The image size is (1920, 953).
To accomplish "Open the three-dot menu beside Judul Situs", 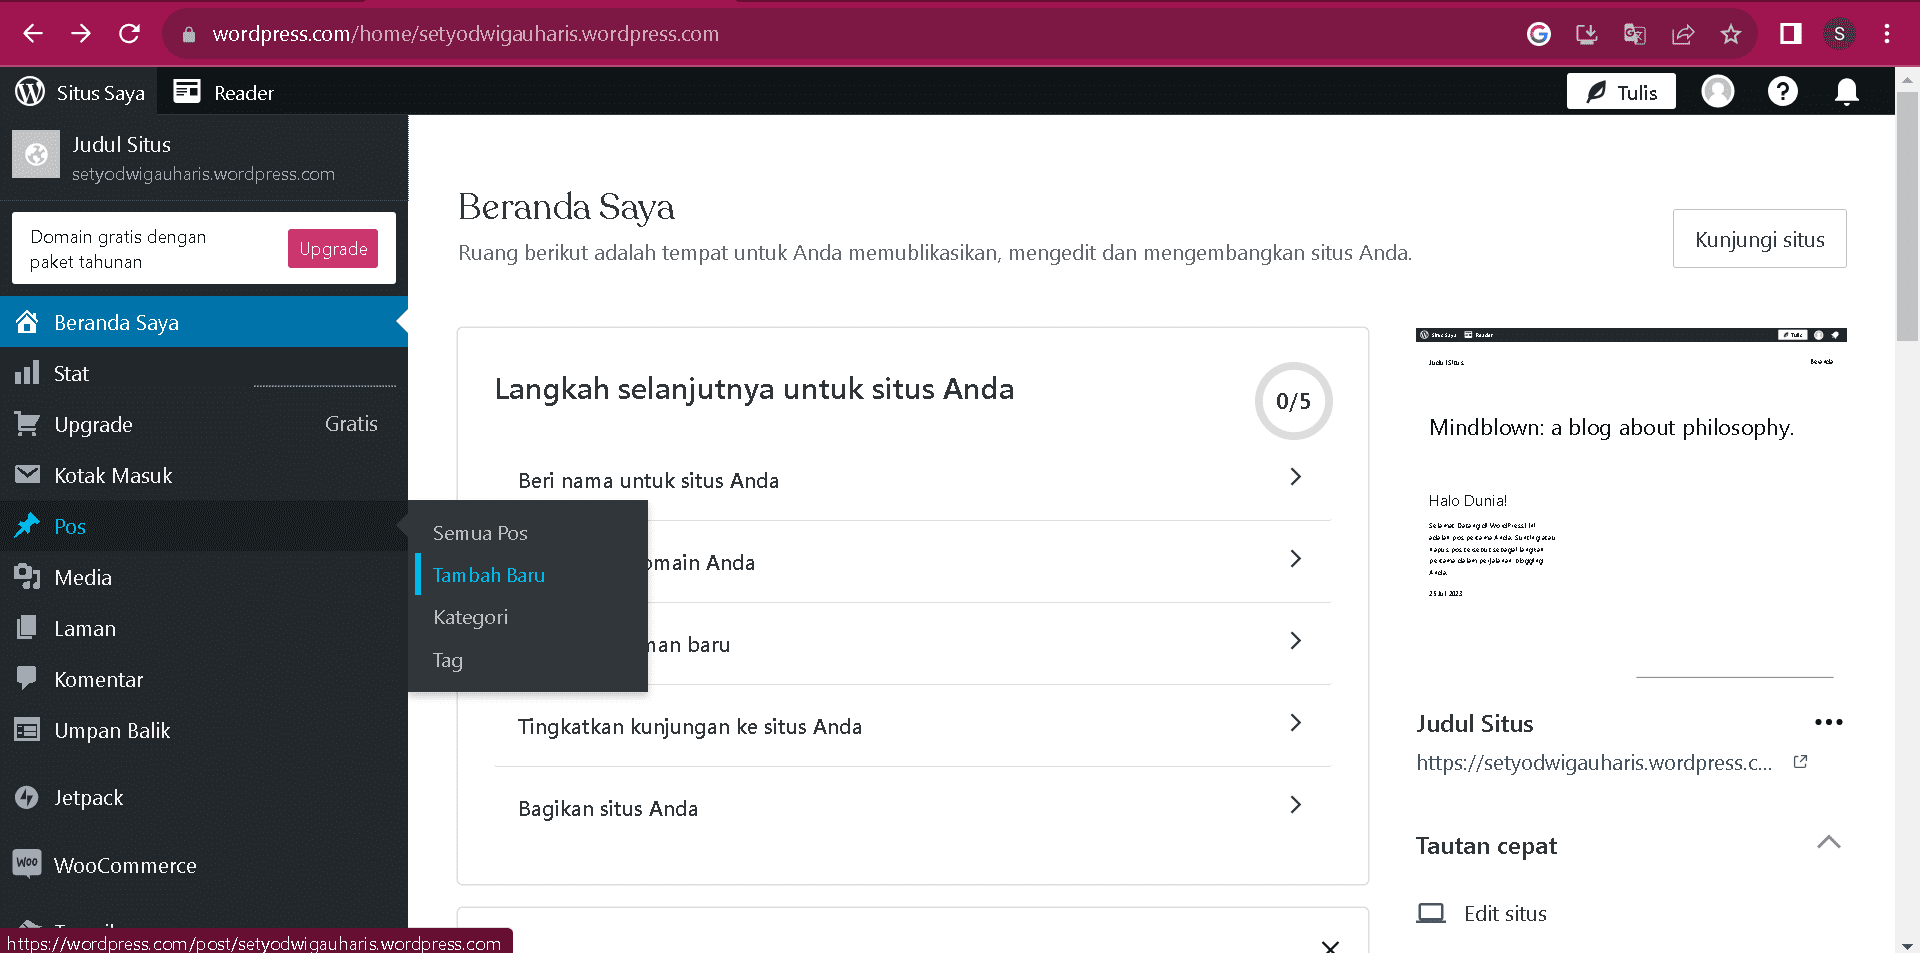I will 1828,722.
